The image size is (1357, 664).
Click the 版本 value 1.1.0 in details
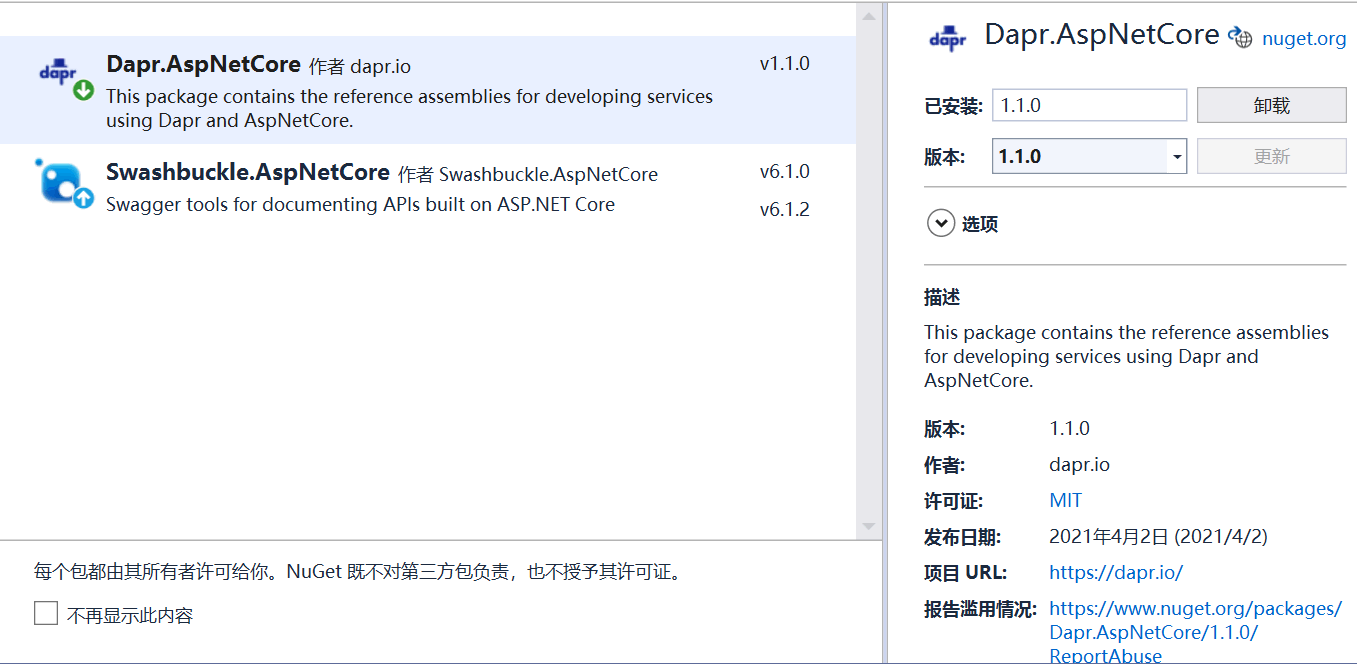click(x=1069, y=428)
